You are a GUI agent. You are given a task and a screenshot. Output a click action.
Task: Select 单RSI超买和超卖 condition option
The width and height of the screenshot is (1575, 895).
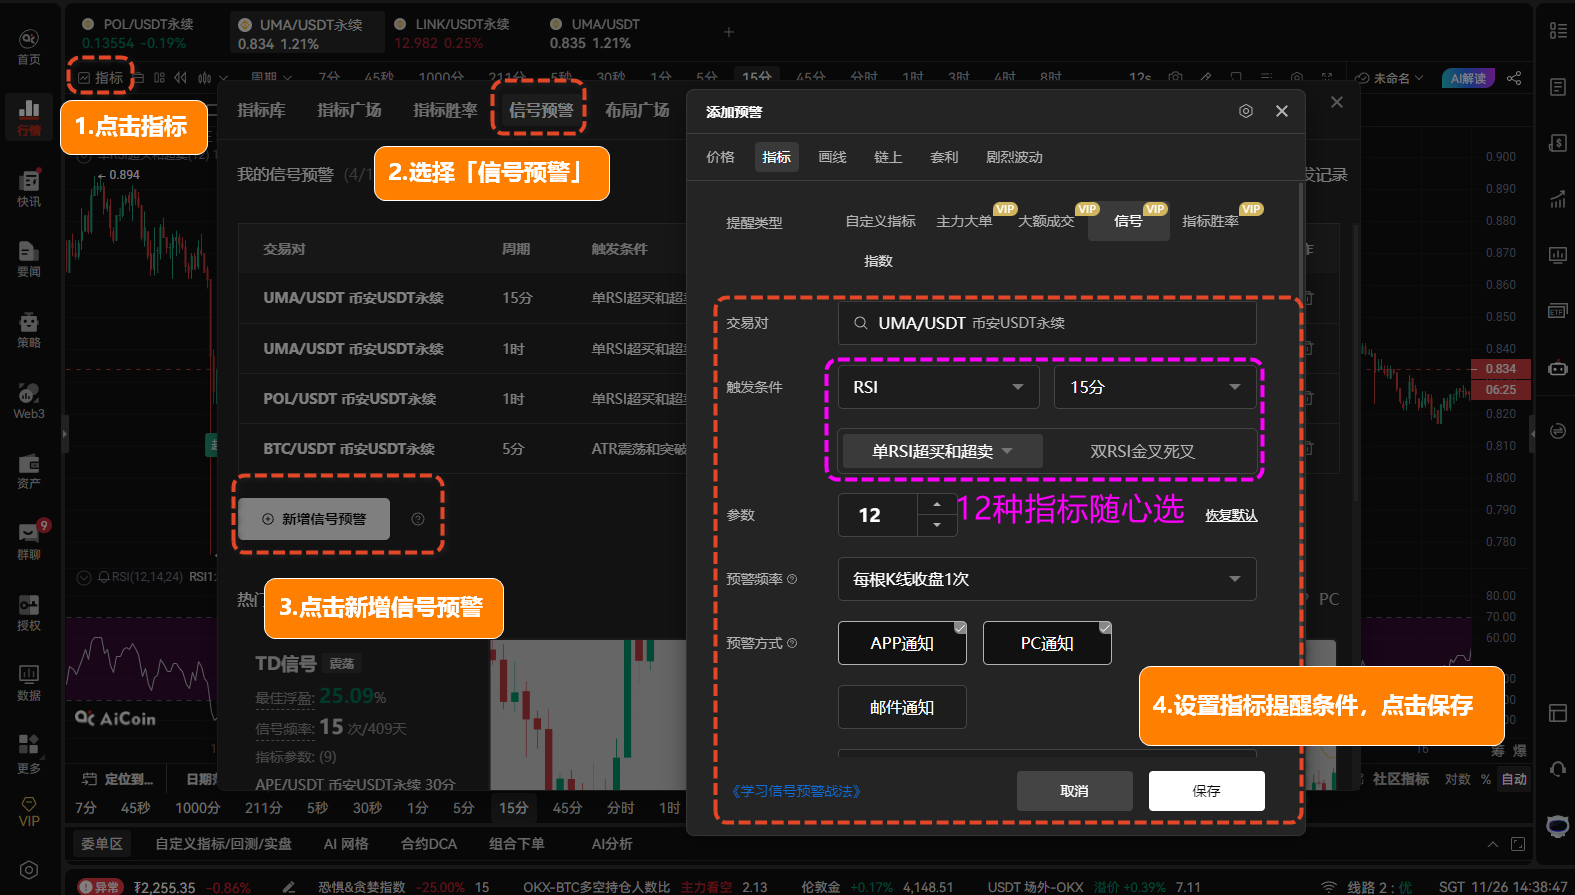(942, 451)
